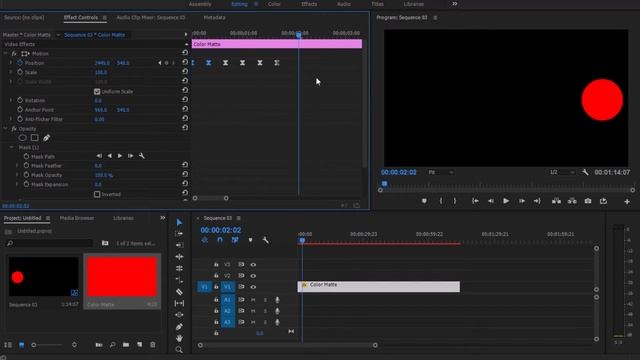Play the program monitor
The image size is (640, 360).
click(506, 201)
